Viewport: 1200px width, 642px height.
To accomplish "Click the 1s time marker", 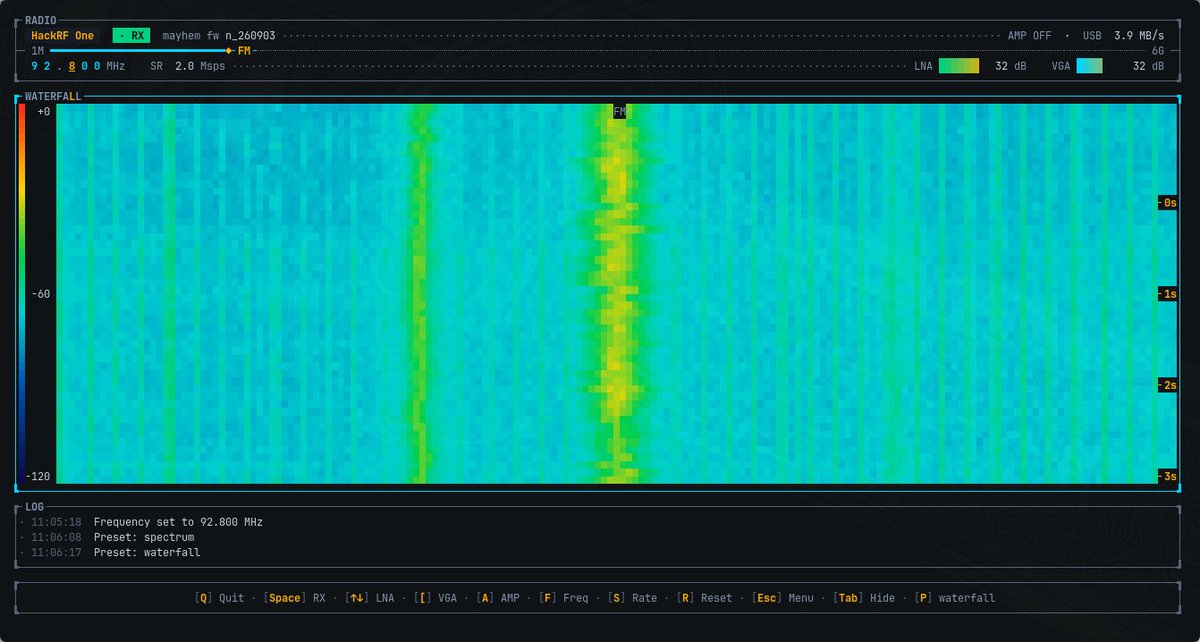I will click(x=1168, y=293).
